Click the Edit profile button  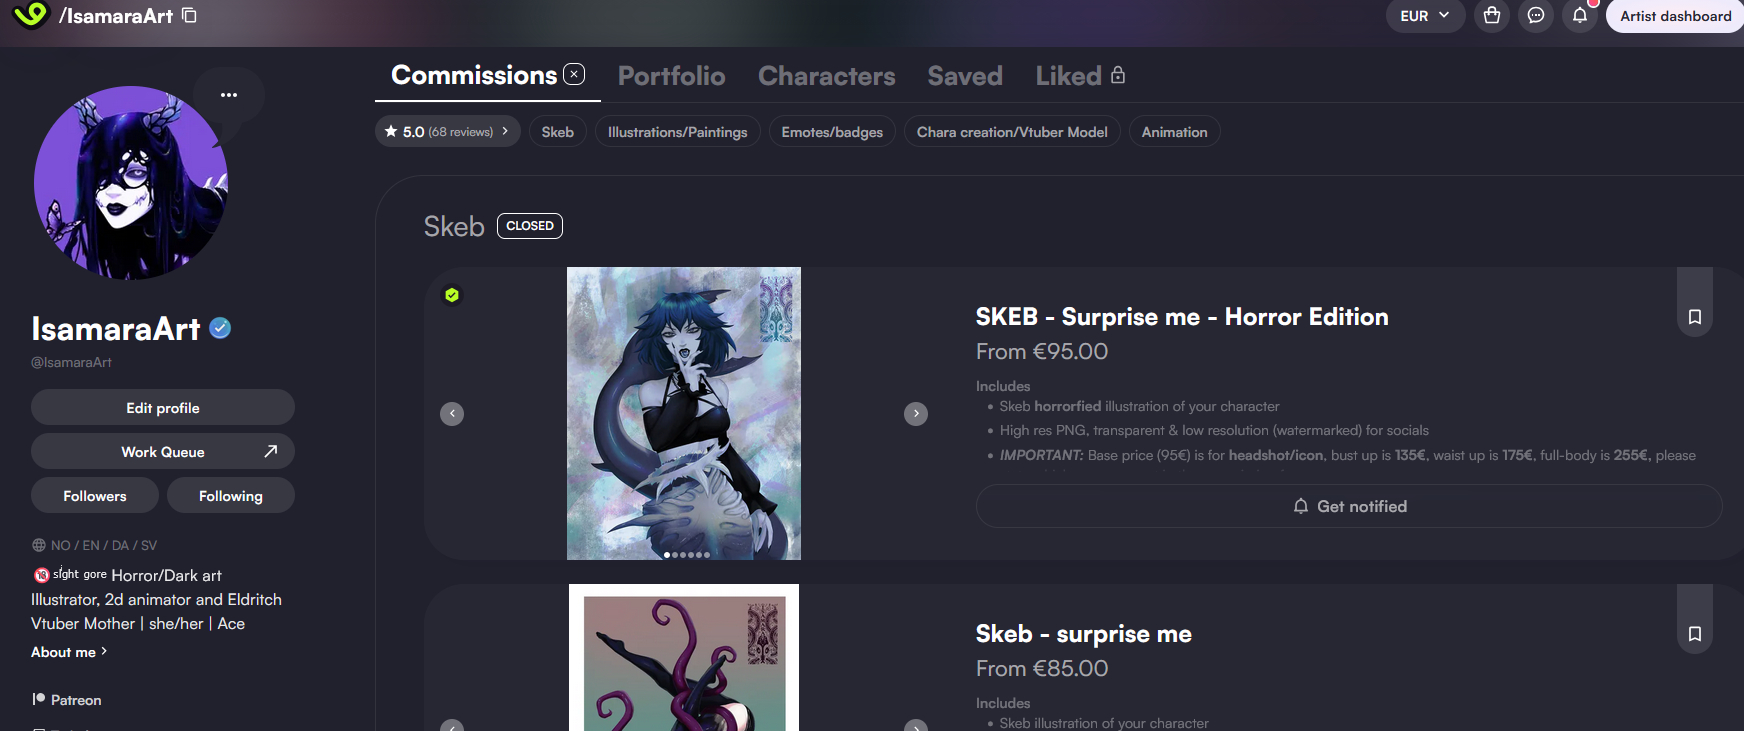coord(162,408)
